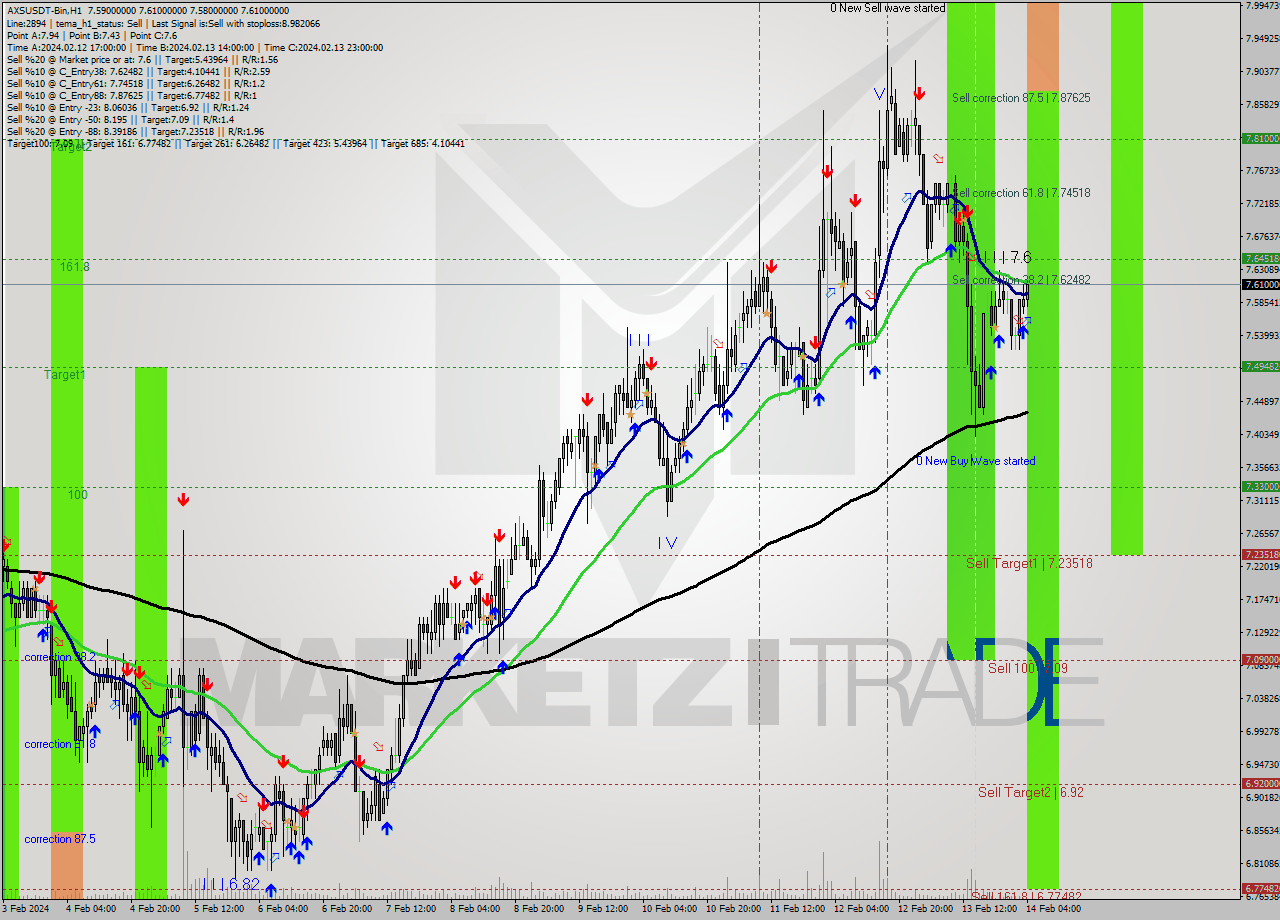
Task: Click the '| | | 6.82' wave label
Action: 231,884
